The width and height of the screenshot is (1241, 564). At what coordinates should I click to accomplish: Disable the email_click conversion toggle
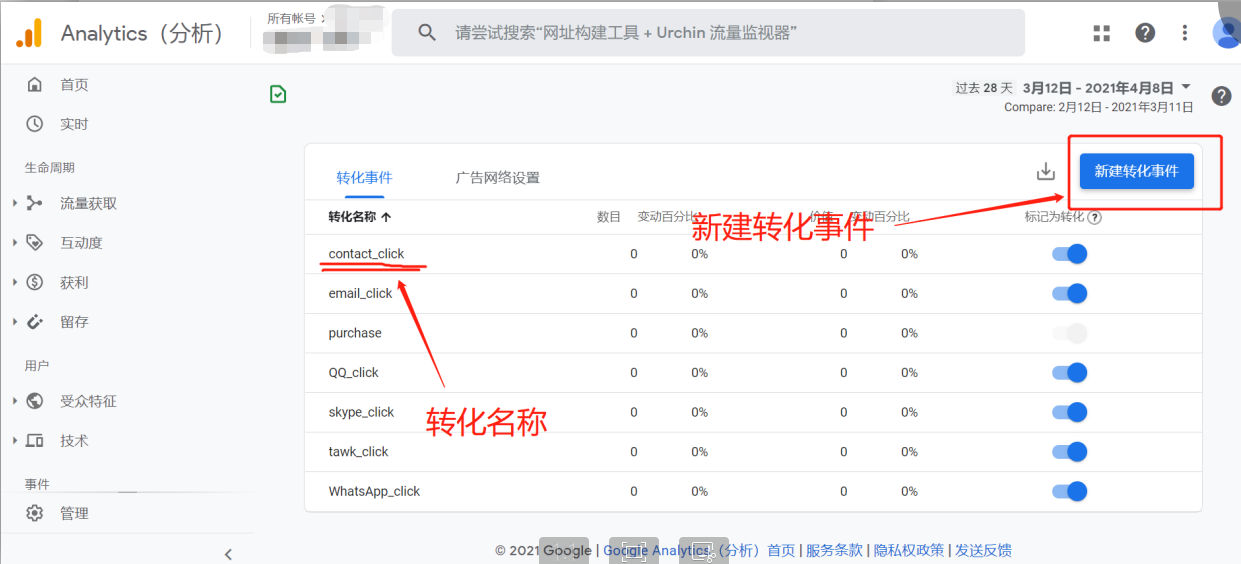tap(1069, 294)
